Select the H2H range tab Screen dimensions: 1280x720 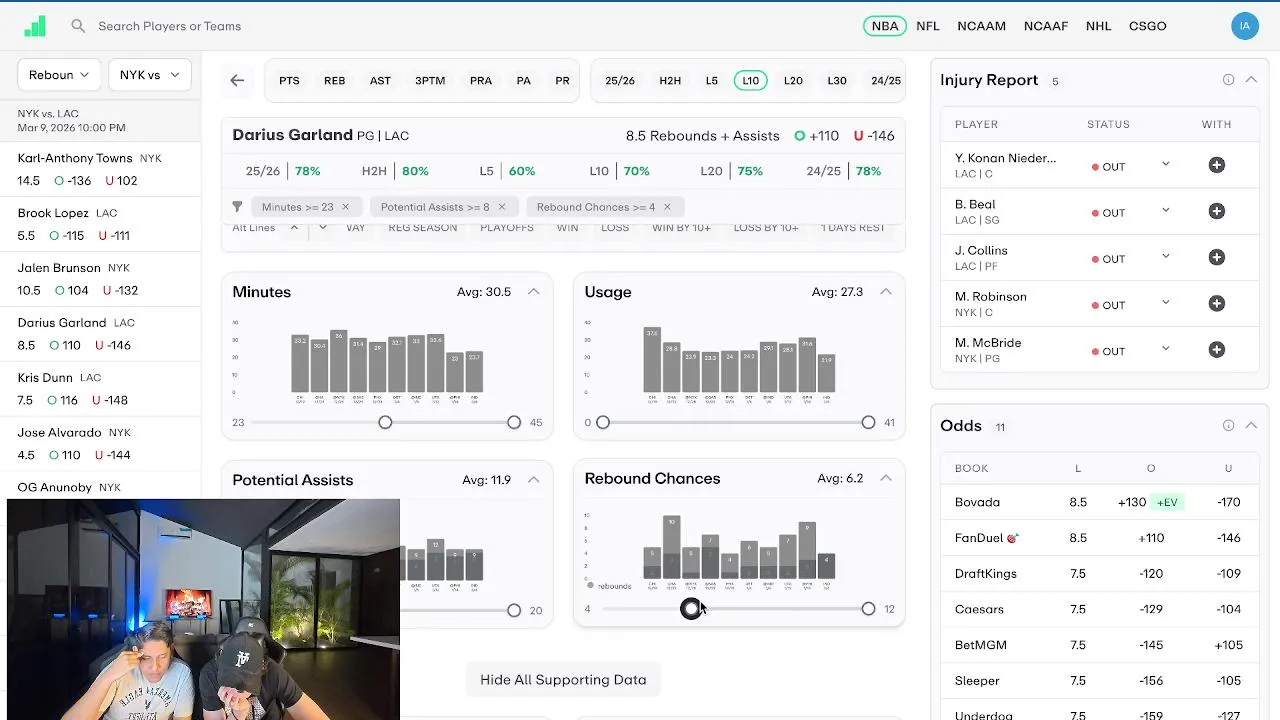pos(670,81)
